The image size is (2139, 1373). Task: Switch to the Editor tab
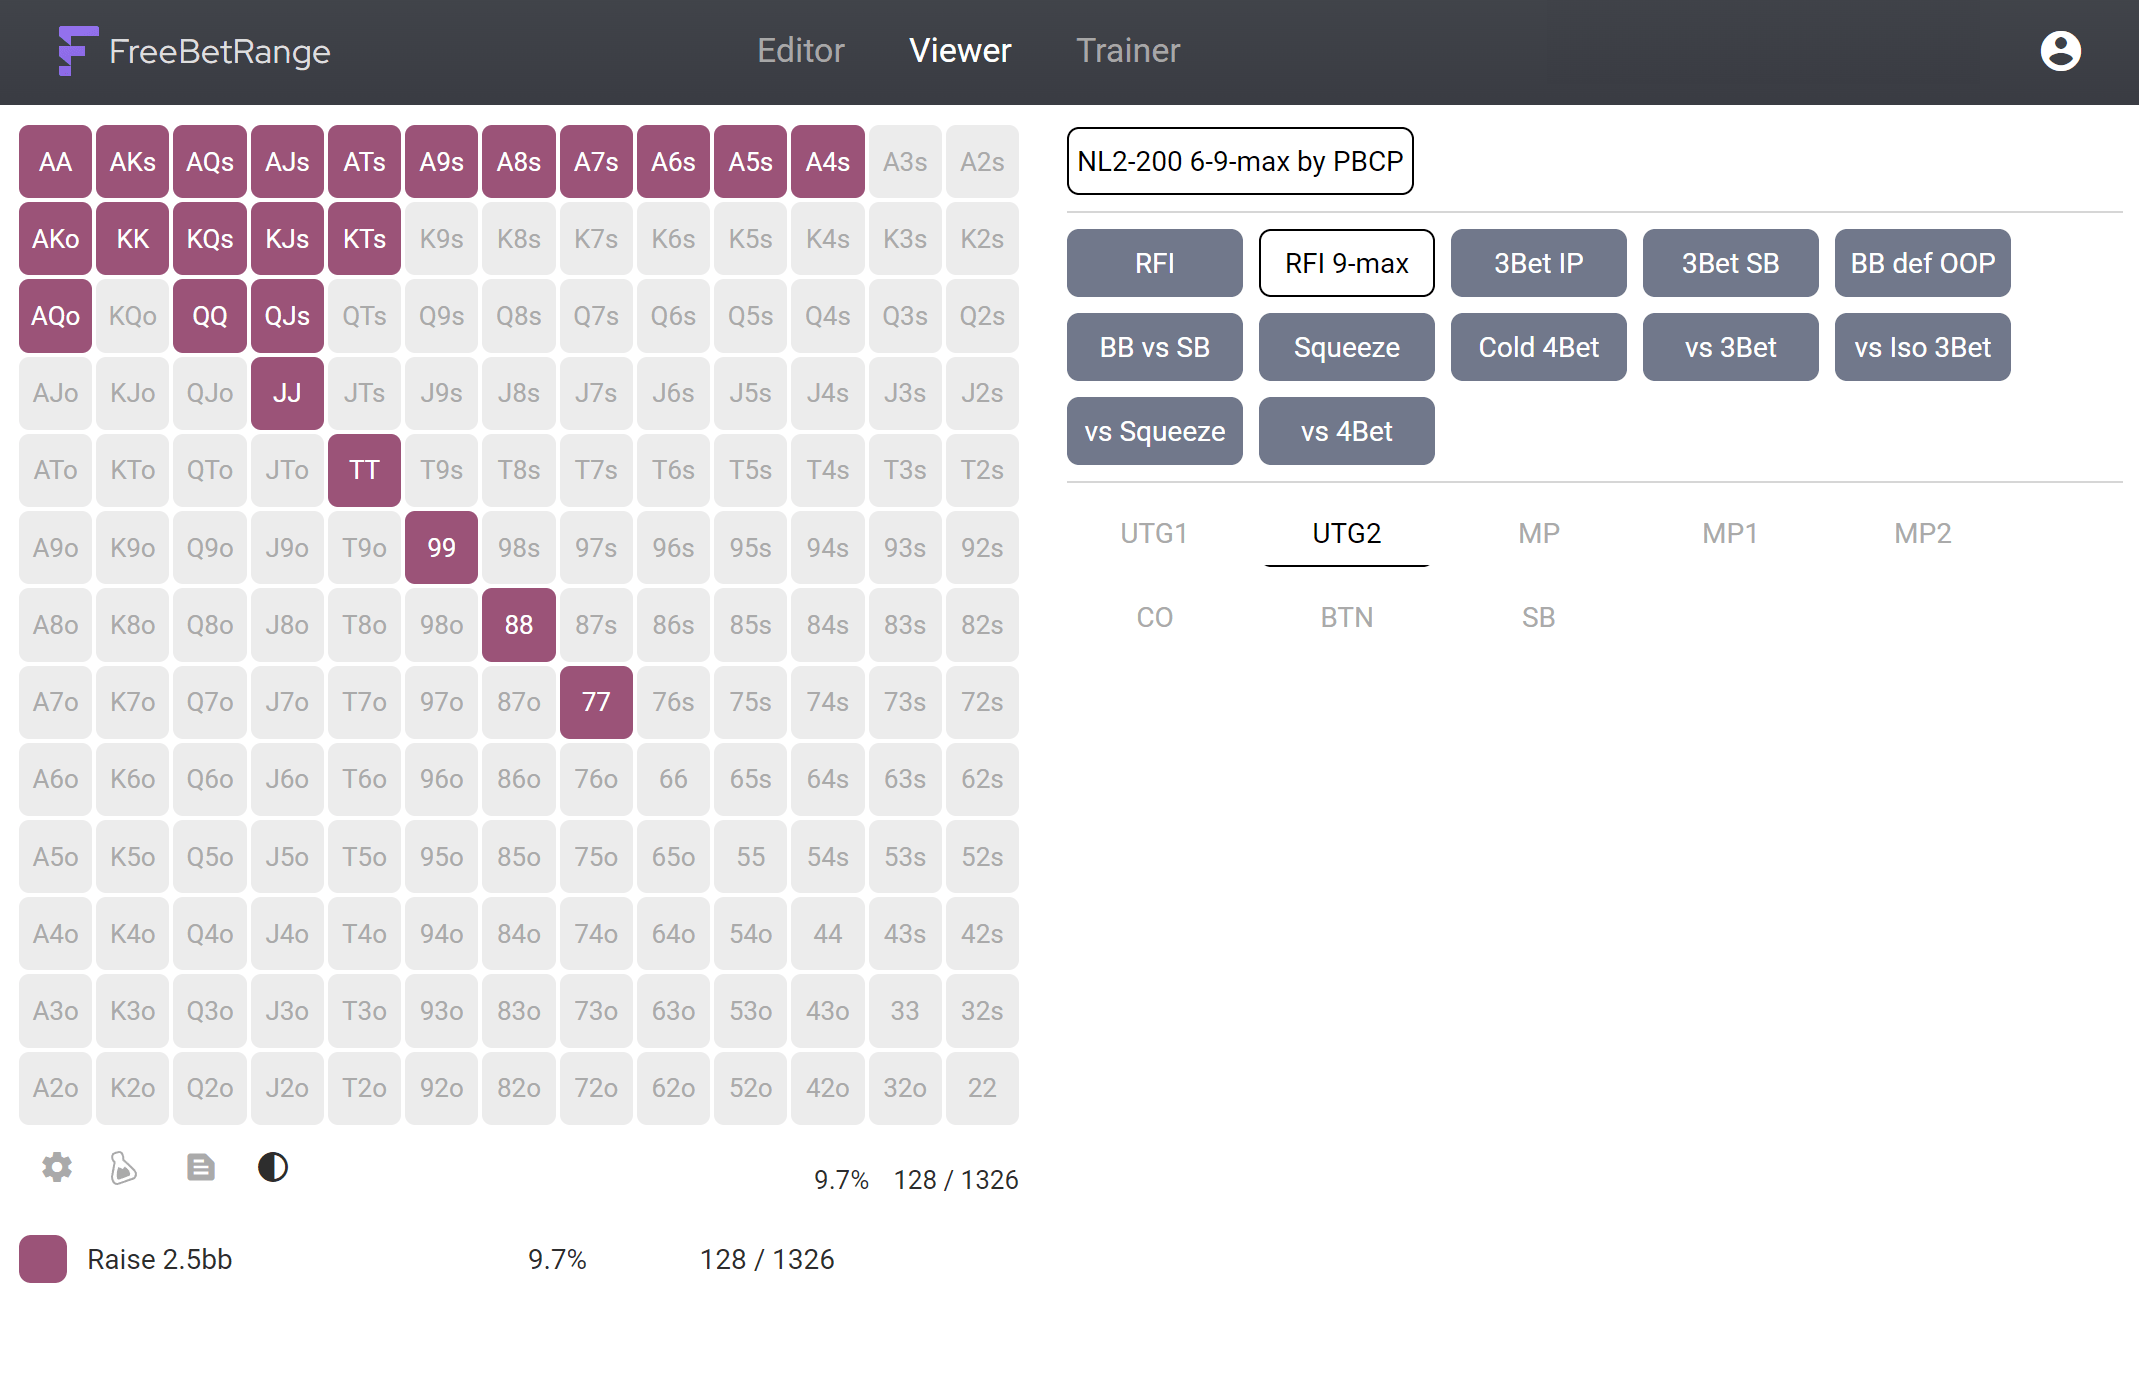point(801,51)
